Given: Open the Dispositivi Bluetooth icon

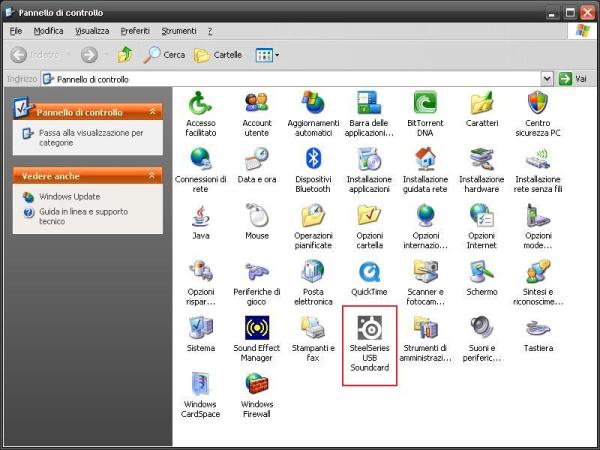Looking at the screenshot, I should coord(313,158).
